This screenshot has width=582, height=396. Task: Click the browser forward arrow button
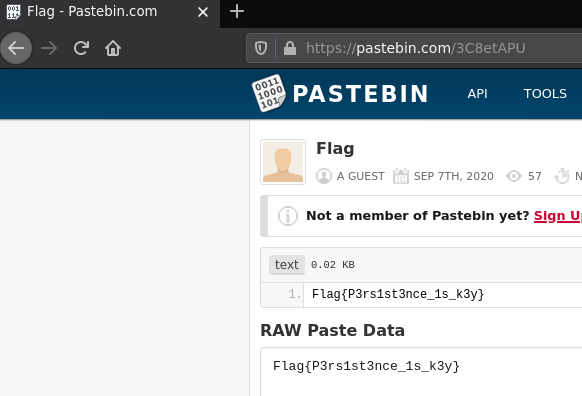pyautogui.click(x=49, y=48)
